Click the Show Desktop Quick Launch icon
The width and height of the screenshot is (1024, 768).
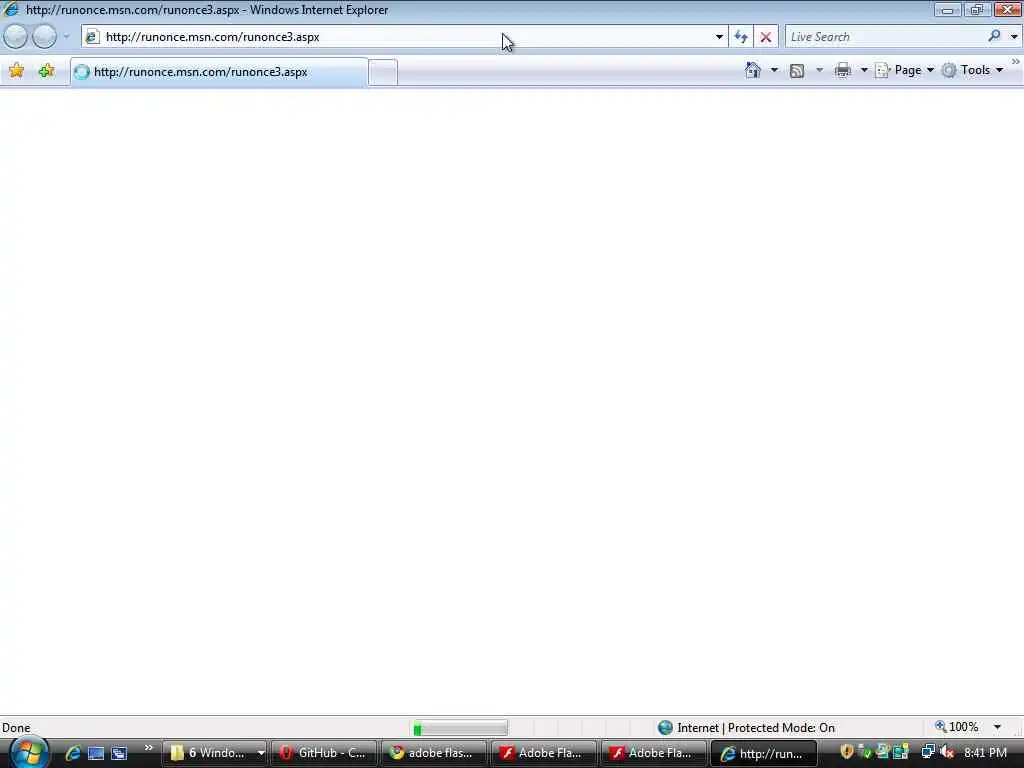click(96, 753)
